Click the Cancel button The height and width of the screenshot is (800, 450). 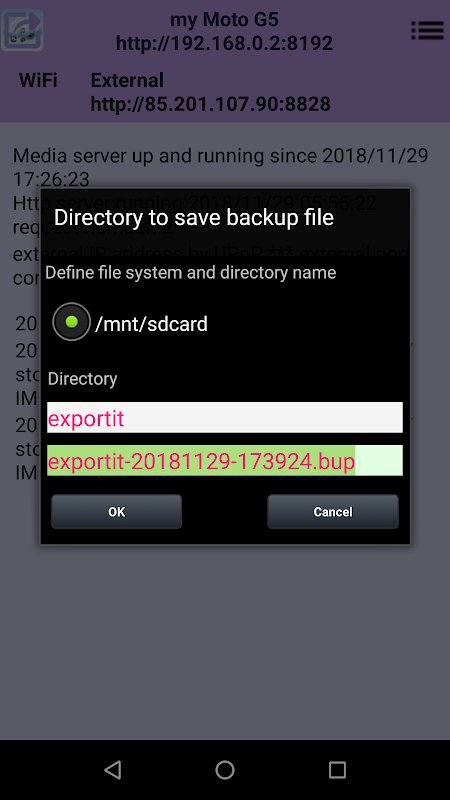pyautogui.click(x=333, y=512)
